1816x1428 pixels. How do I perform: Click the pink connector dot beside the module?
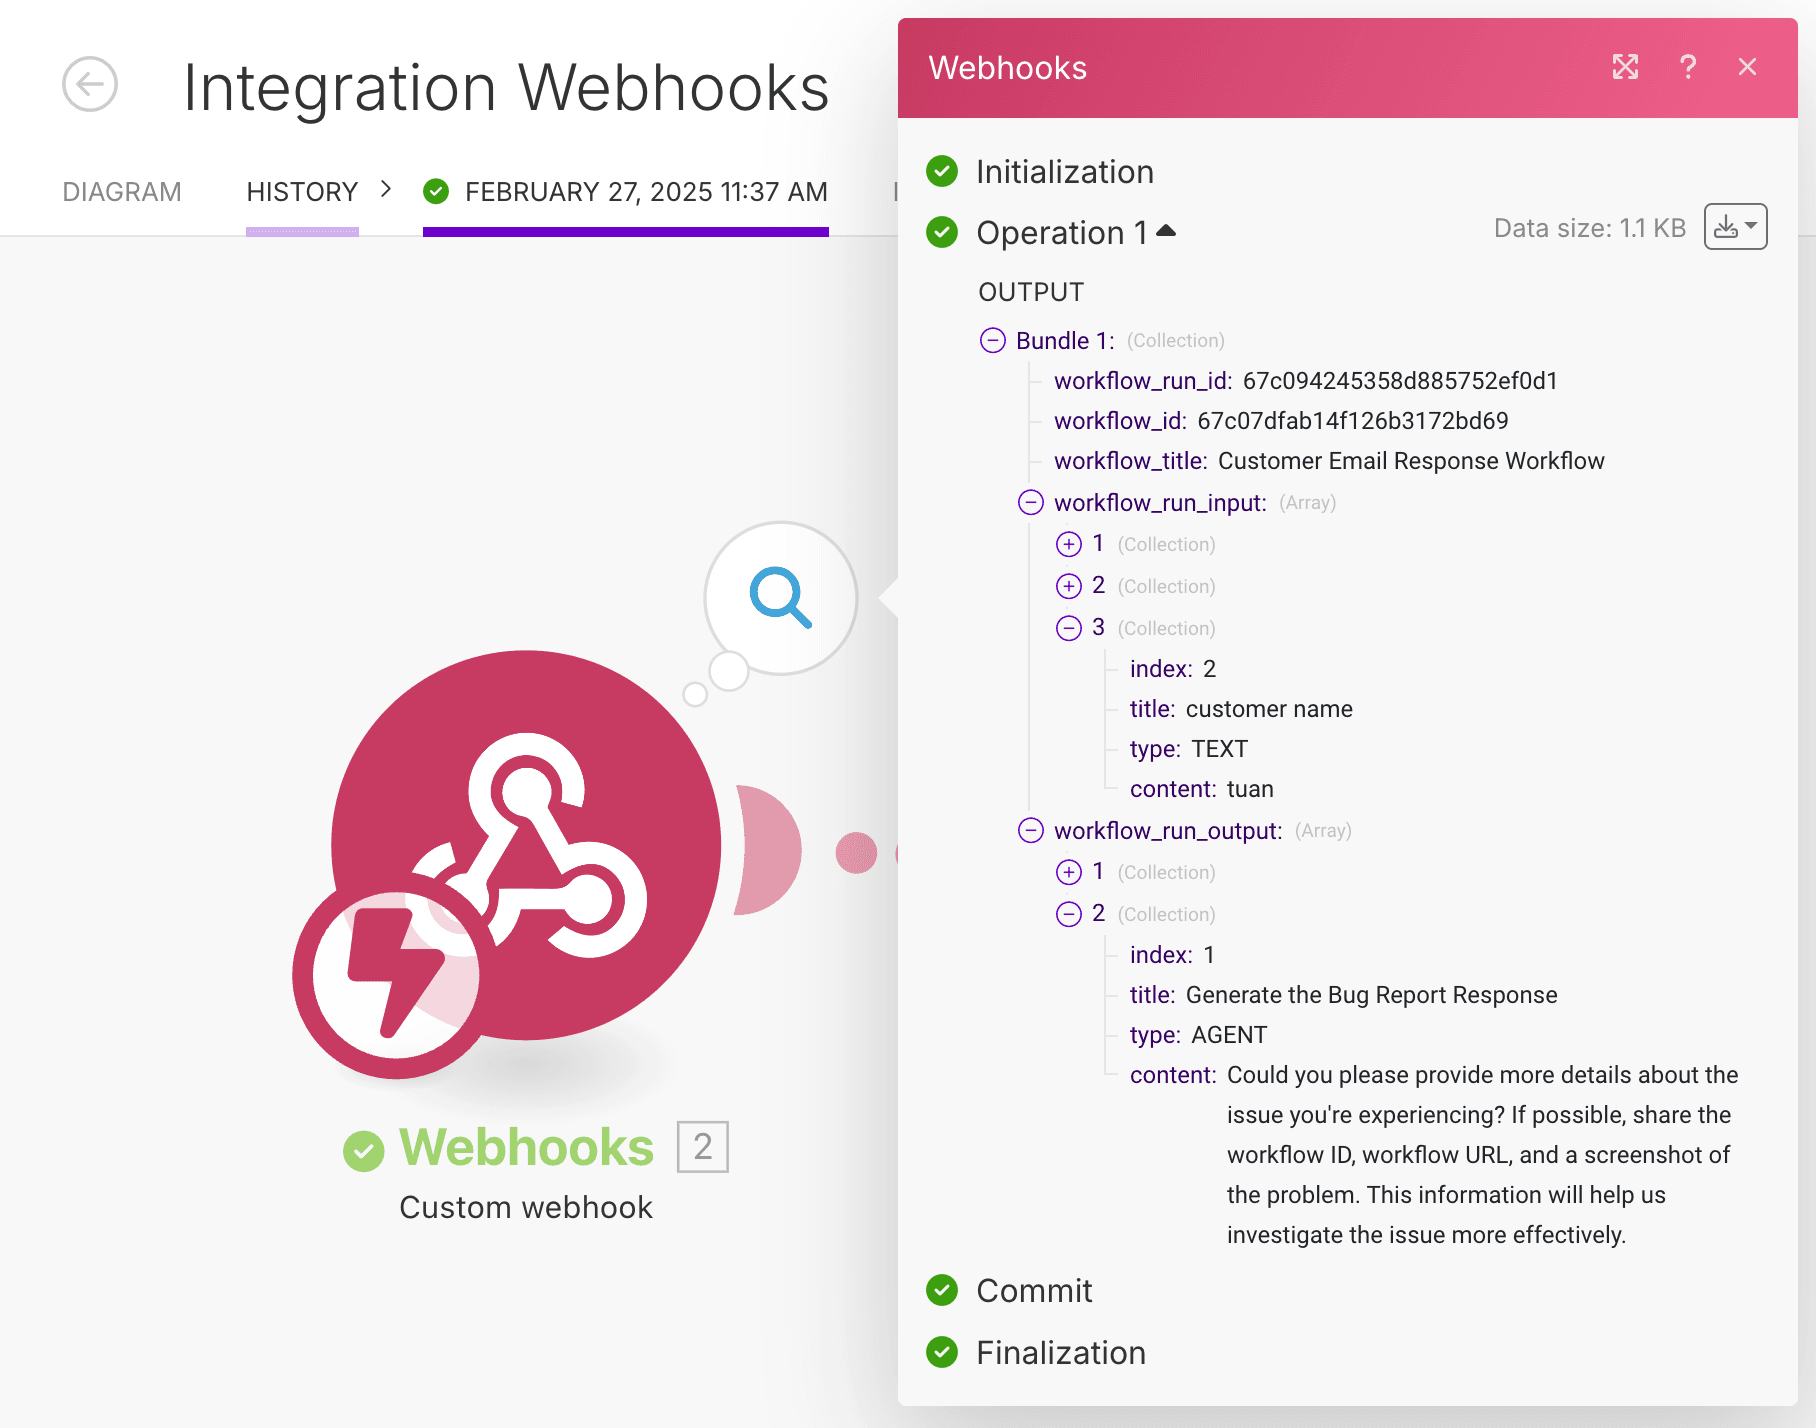(x=856, y=852)
